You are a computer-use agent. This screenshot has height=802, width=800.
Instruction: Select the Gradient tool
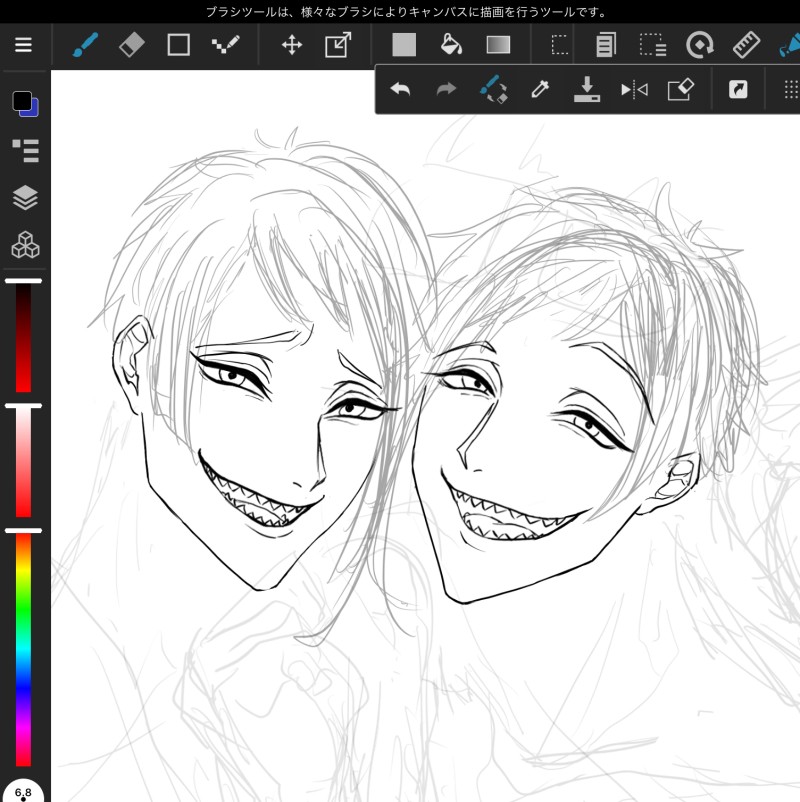pos(498,45)
